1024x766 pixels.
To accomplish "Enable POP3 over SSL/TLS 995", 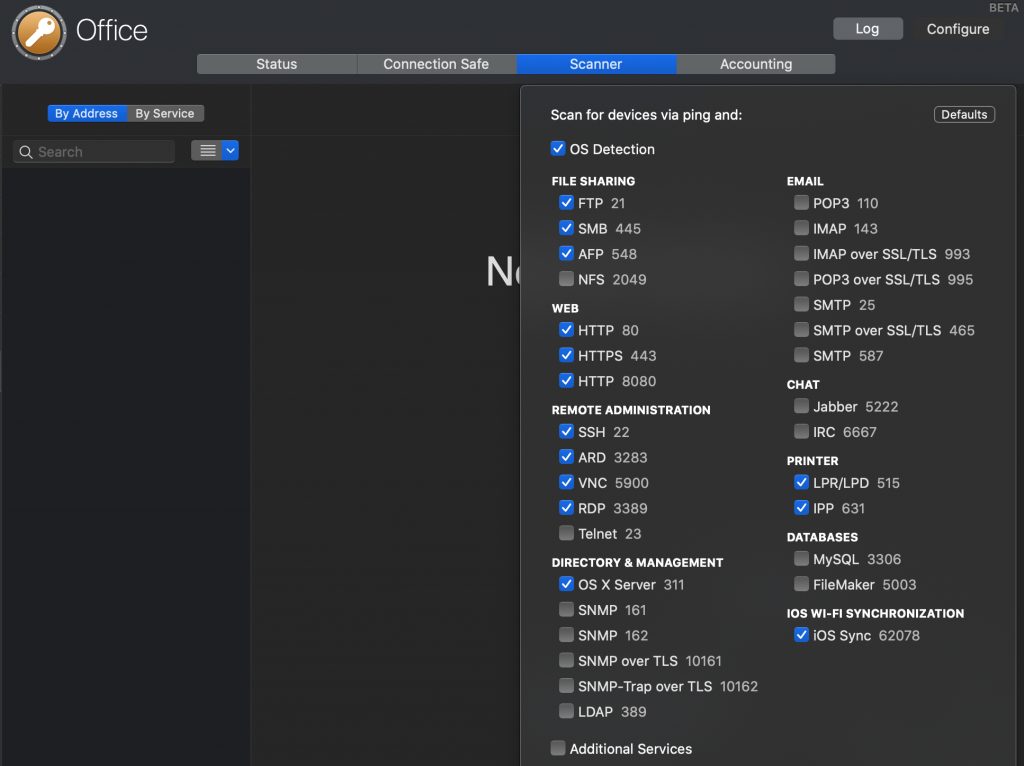I will 801,279.
